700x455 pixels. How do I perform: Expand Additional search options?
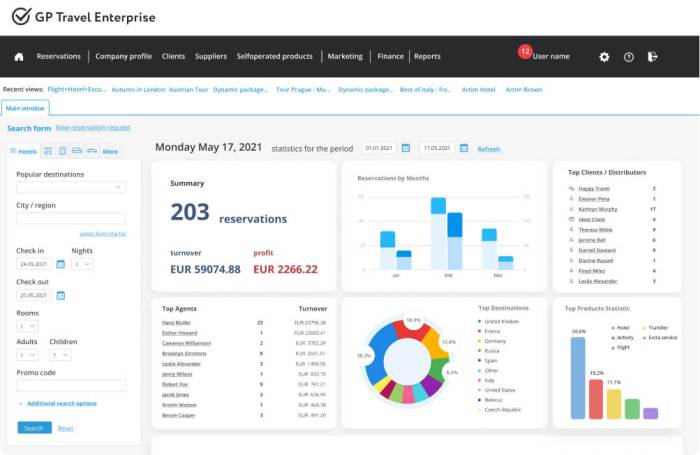(x=61, y=403)
